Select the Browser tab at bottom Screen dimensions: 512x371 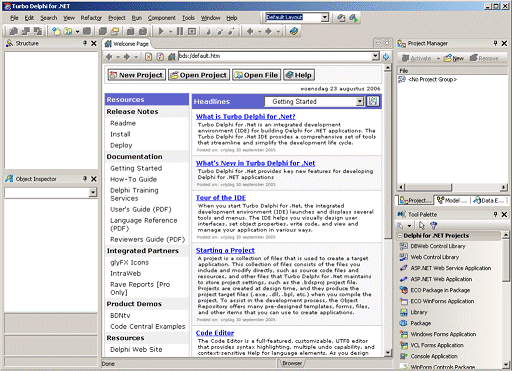click(292, 363)
